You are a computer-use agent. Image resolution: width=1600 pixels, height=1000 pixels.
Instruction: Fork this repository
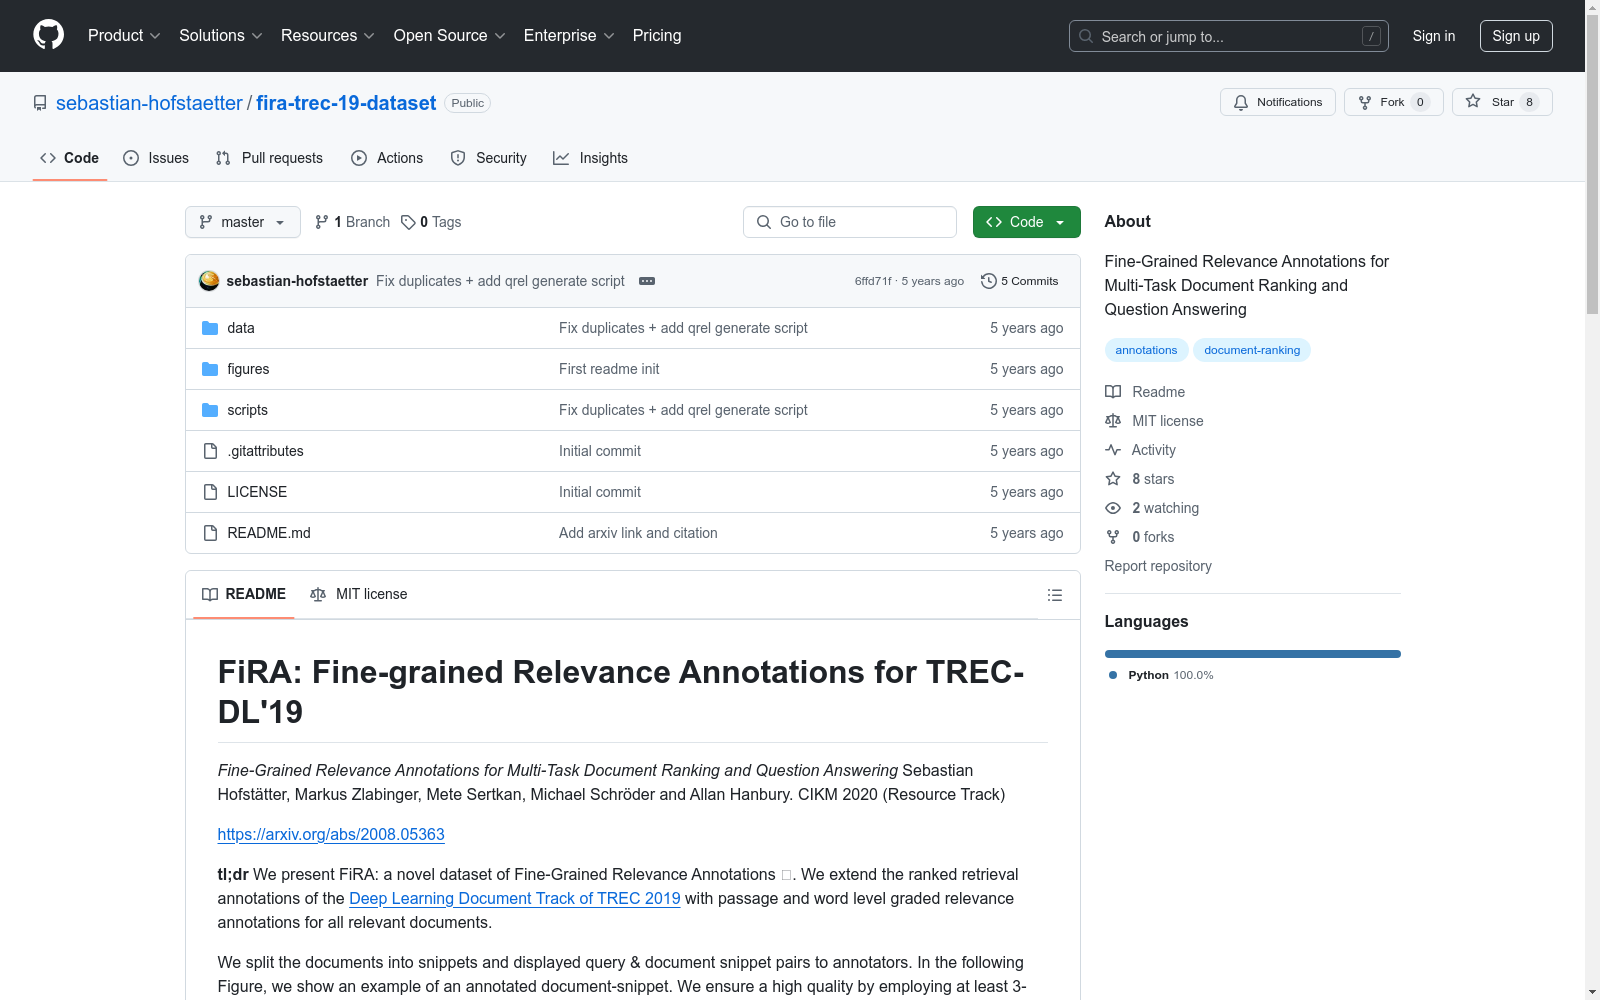click(x=1393, y=102)
